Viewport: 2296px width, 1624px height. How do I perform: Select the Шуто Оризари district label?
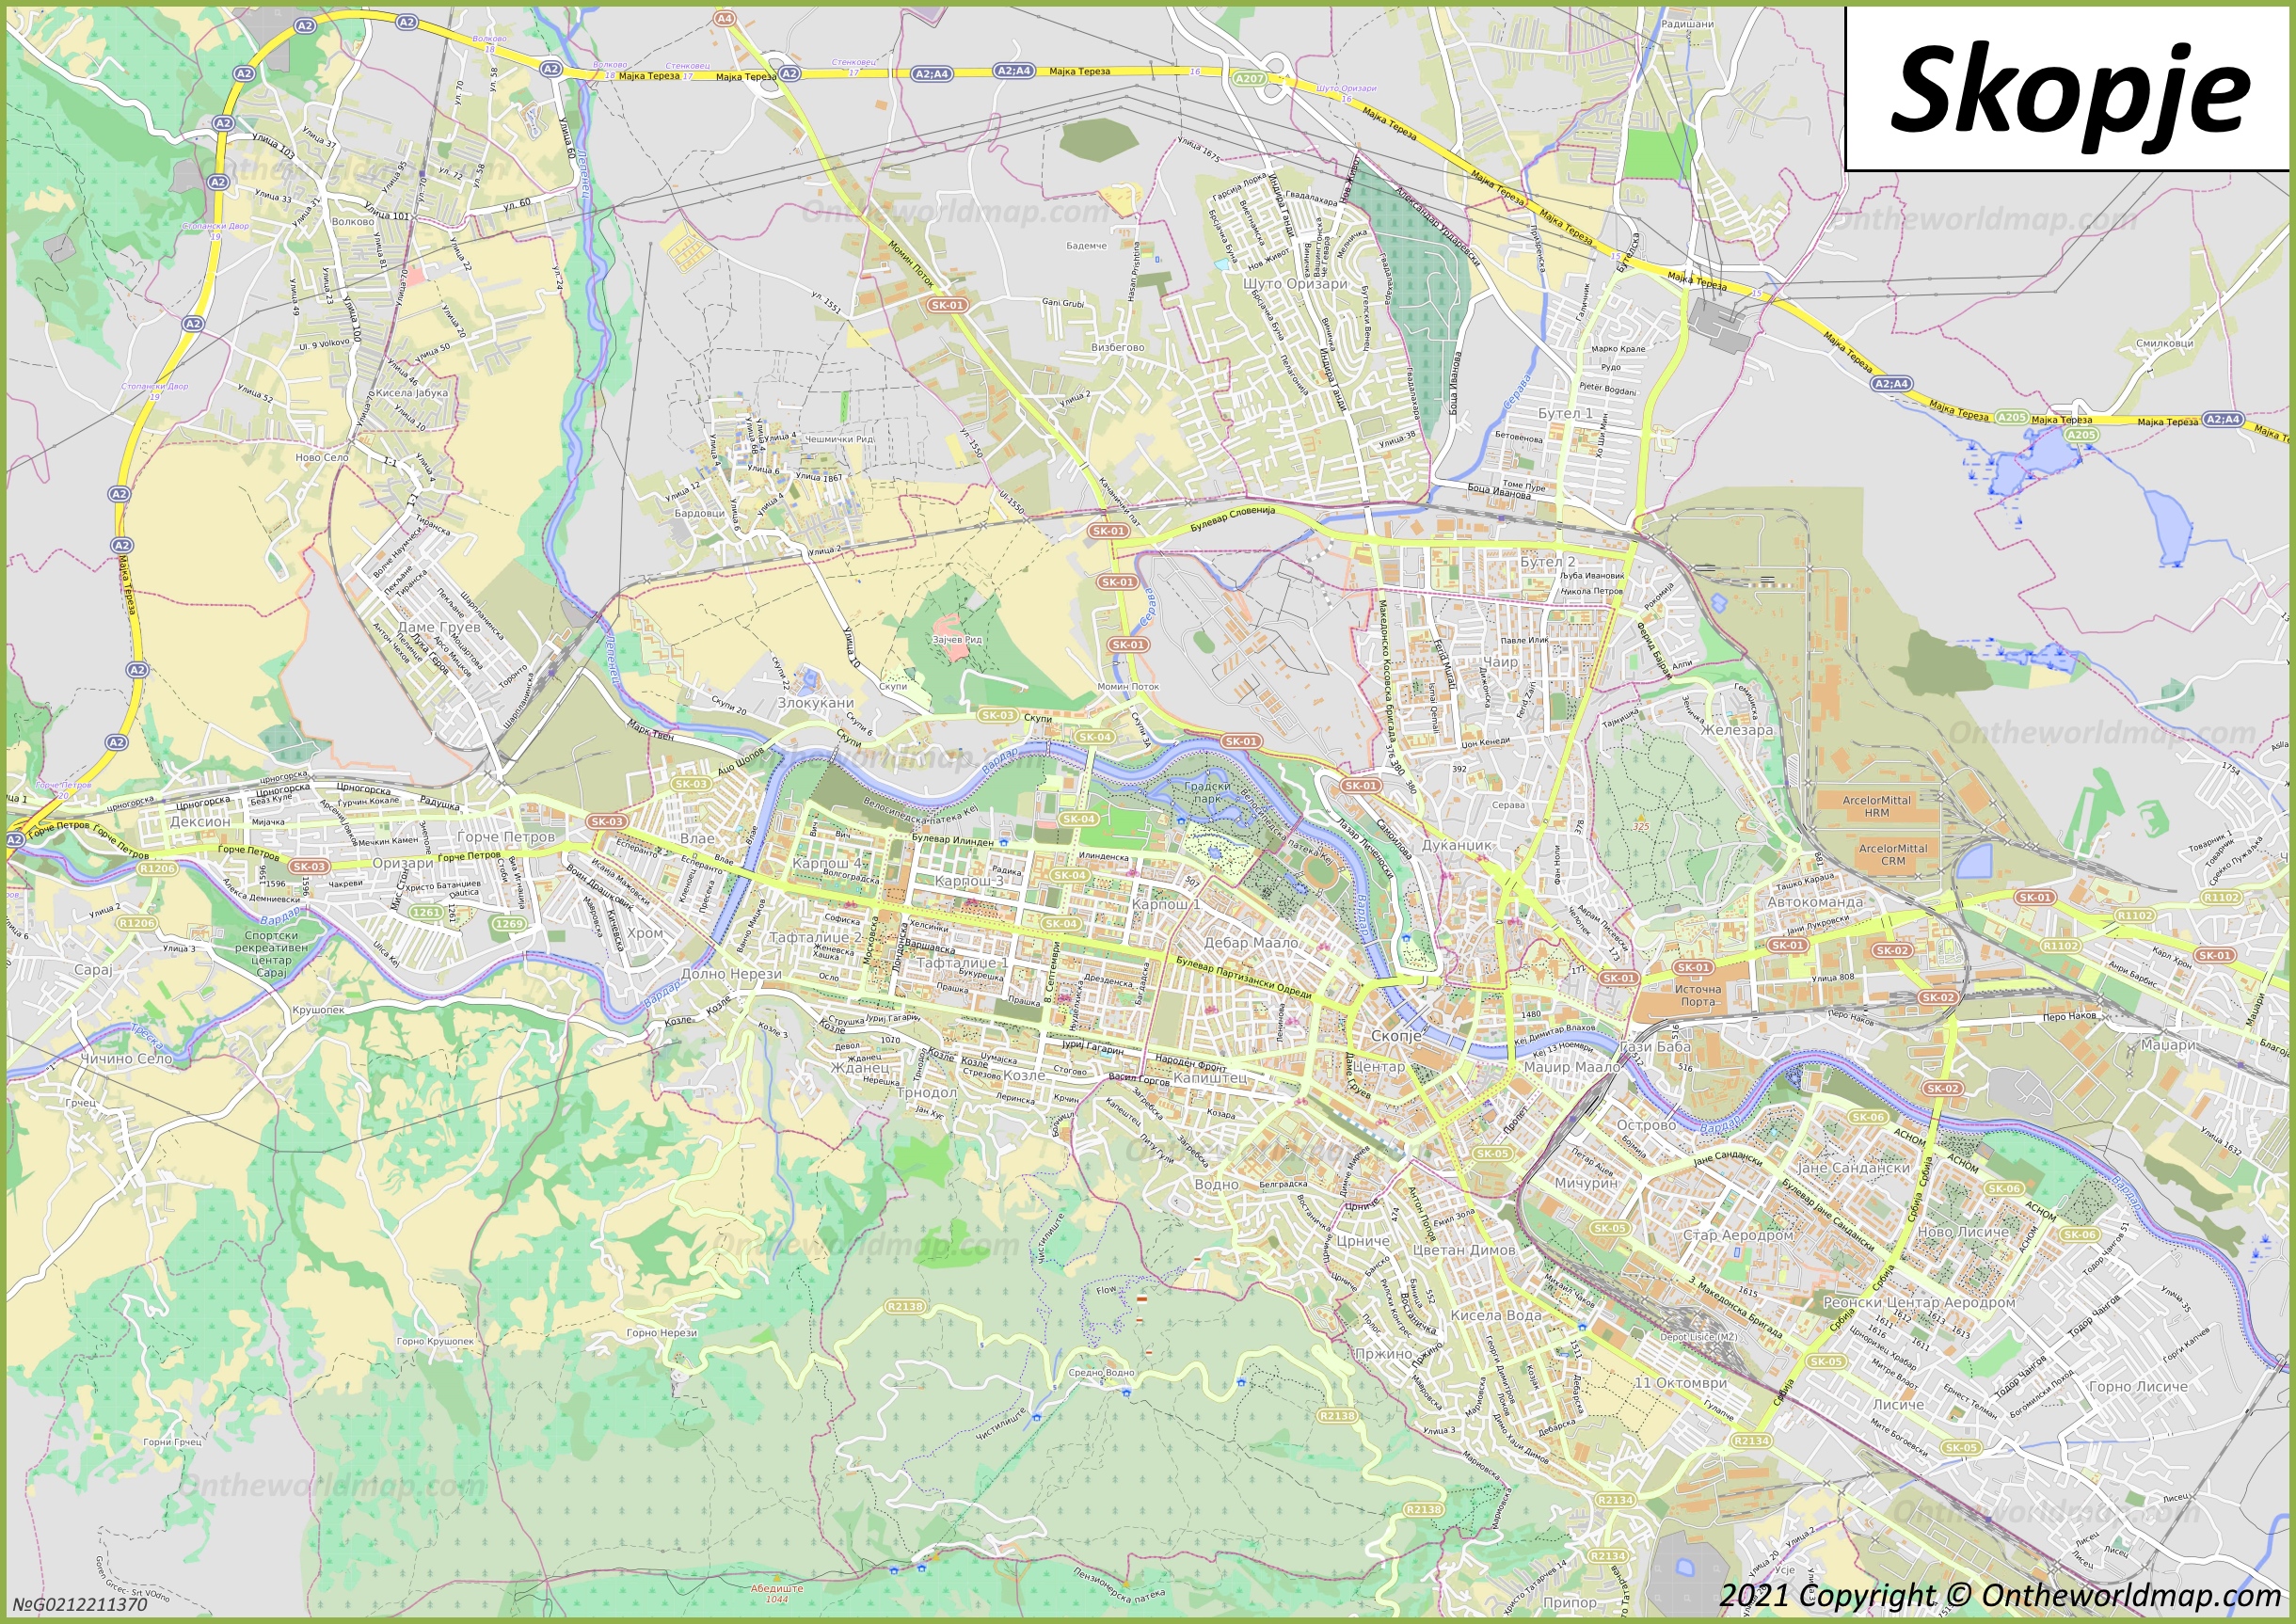pyautogui.click(x=1295, y=284)
